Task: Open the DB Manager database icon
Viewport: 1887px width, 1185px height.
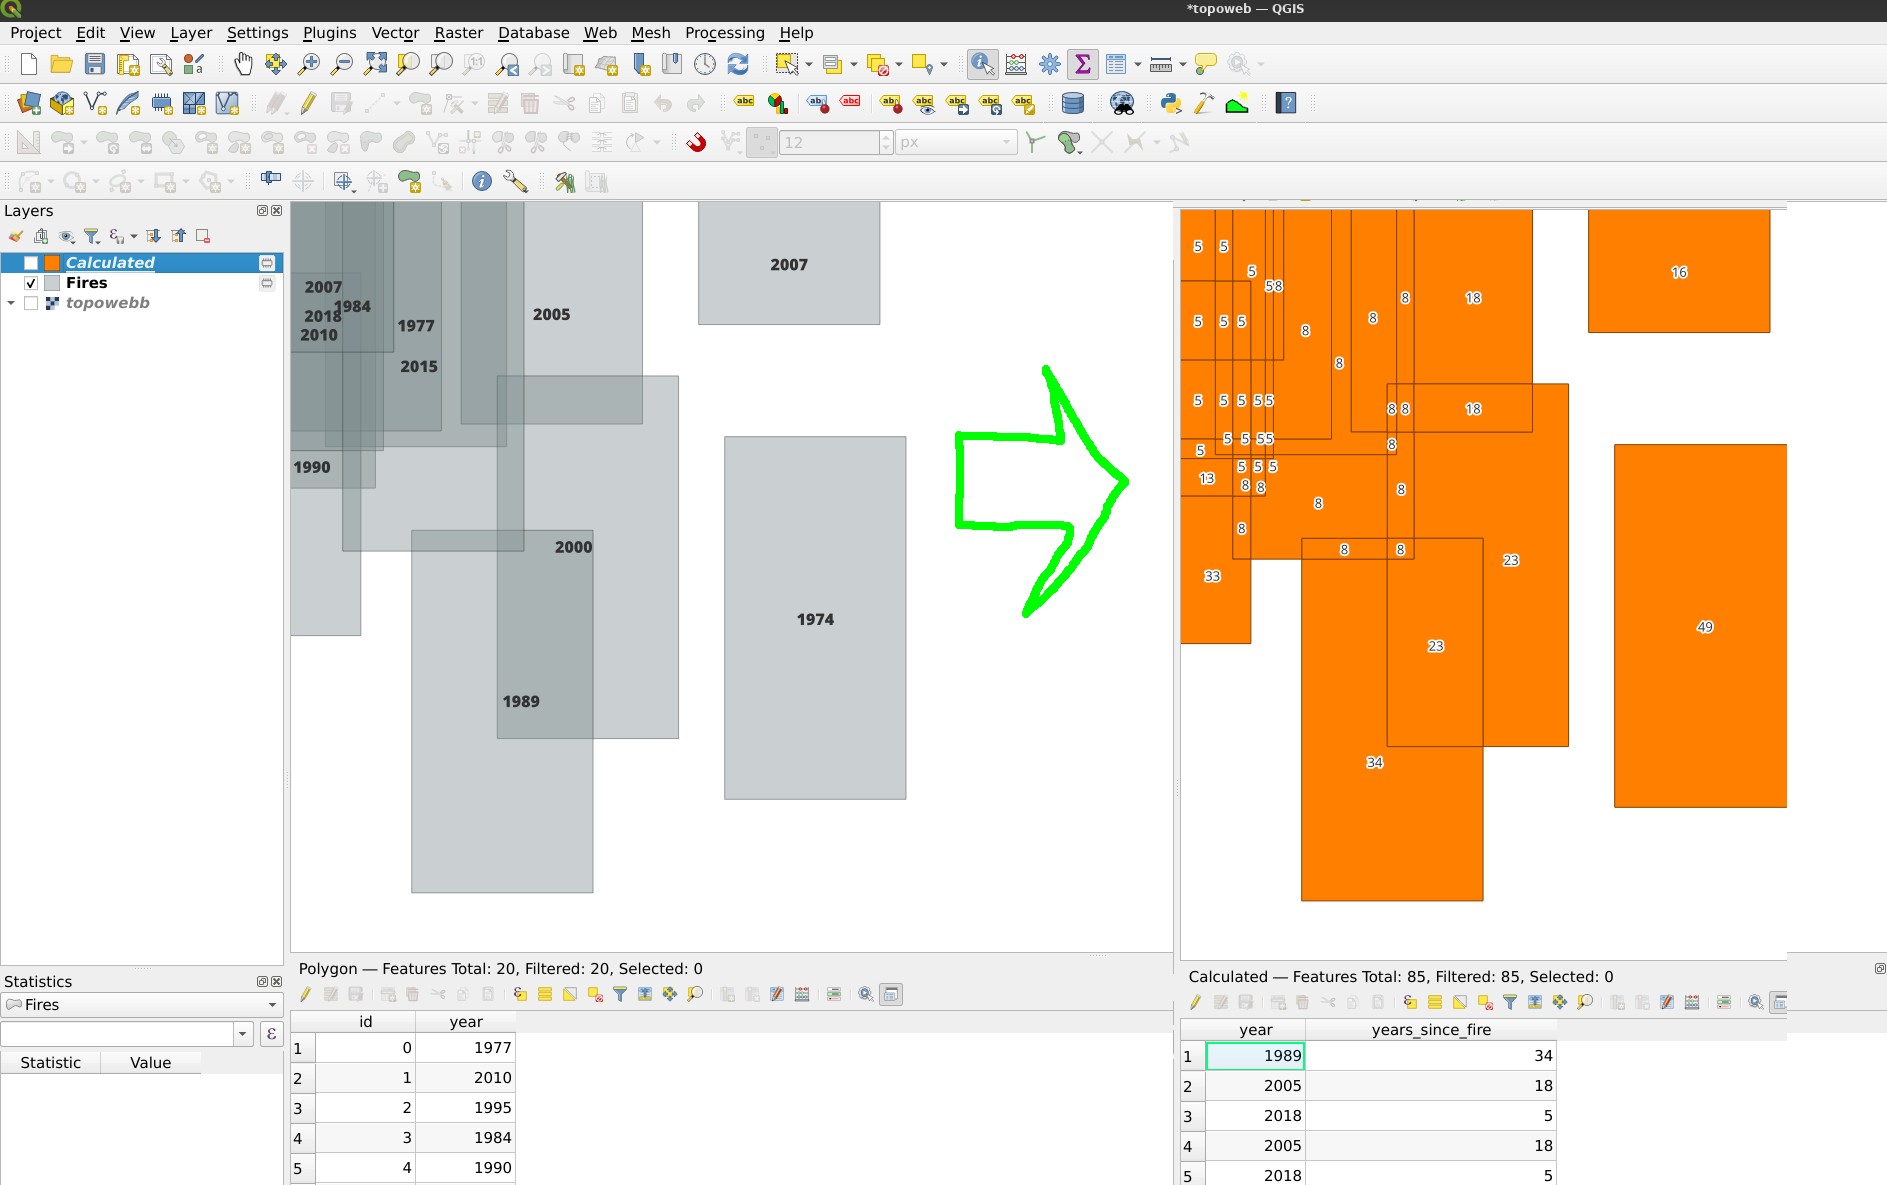Action: point(1073,103)
